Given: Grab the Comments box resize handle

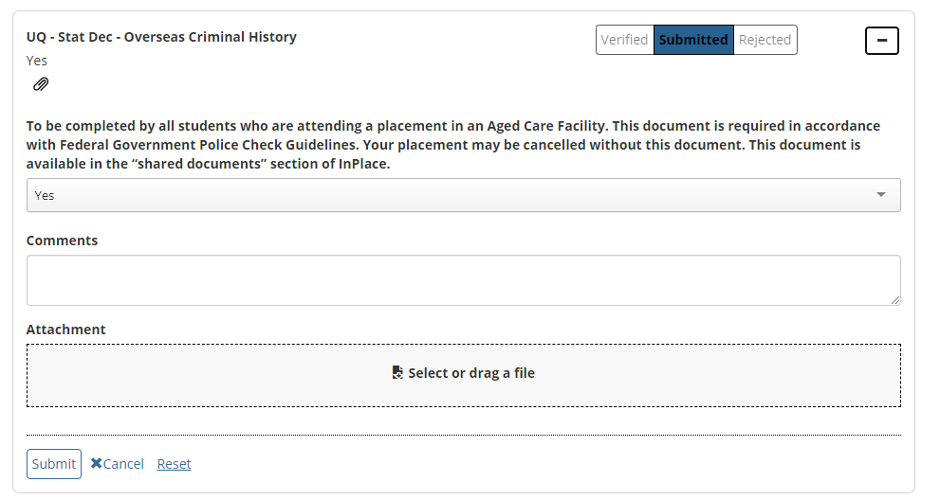Looking at the screenshot, I should [895, 300].
